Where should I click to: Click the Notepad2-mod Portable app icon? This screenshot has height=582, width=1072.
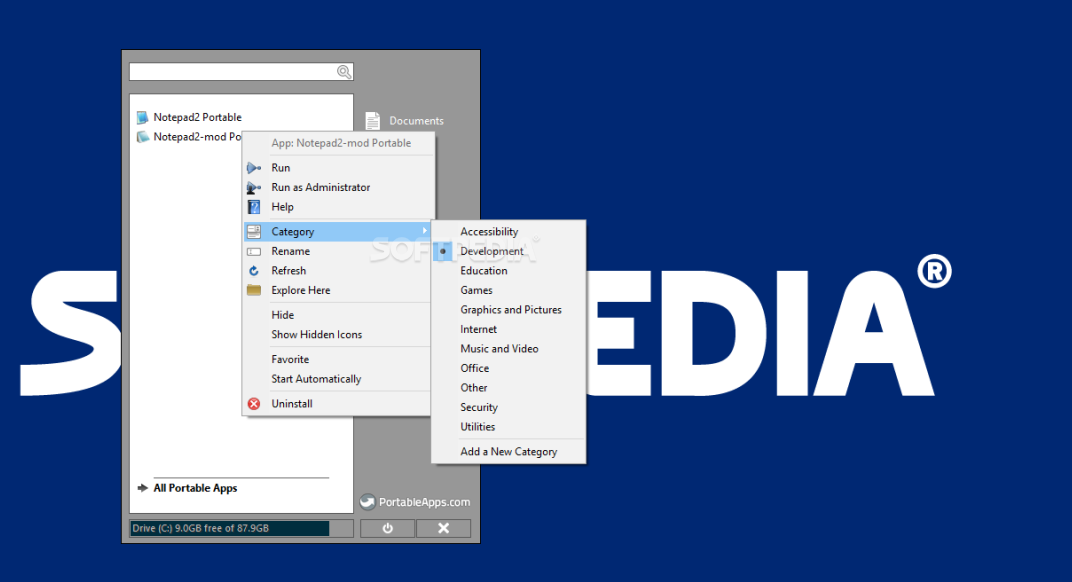coord(142,137)
